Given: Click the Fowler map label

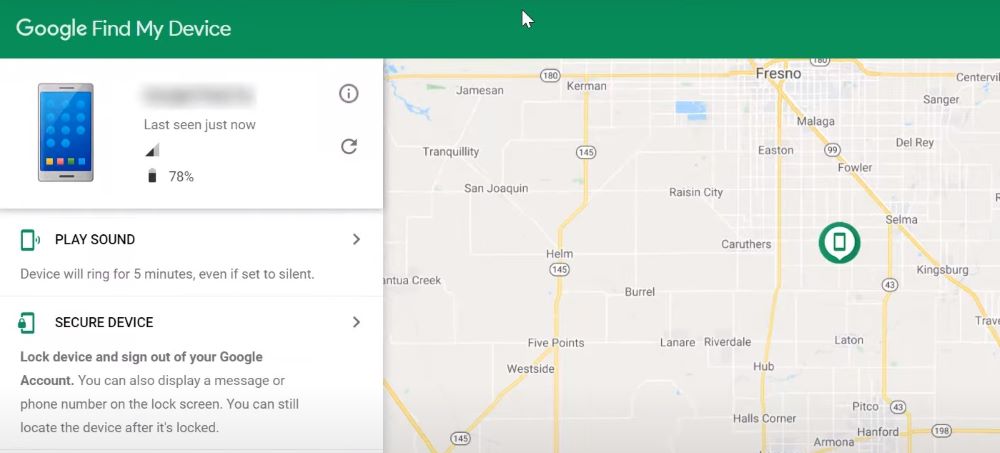Looking at the screenshot, I should pos(855,167).
